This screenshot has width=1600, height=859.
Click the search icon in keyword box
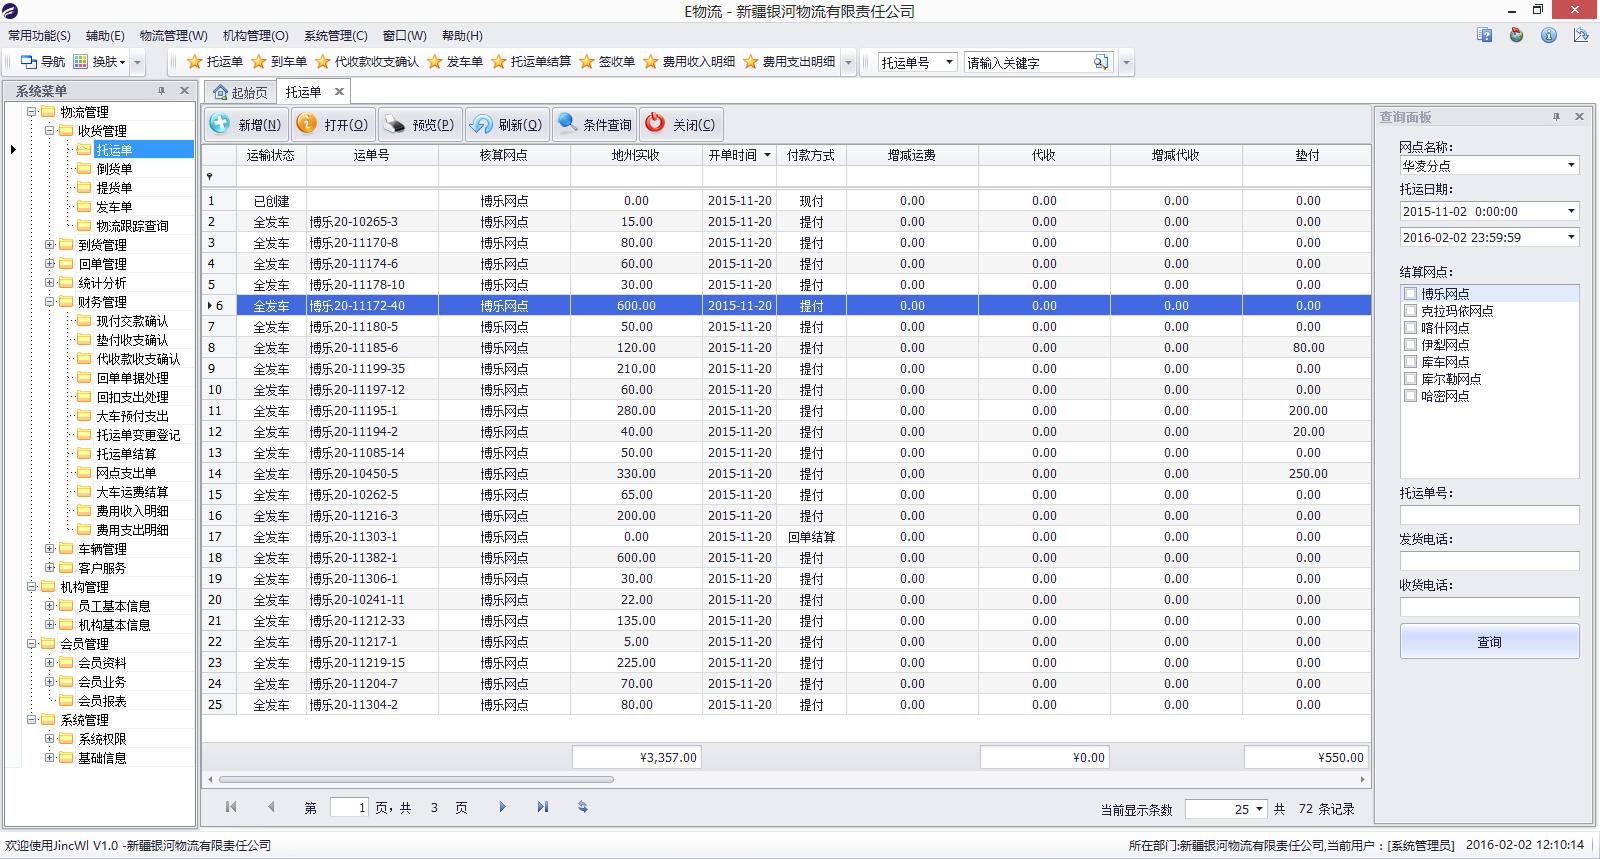coord(1100,62)
